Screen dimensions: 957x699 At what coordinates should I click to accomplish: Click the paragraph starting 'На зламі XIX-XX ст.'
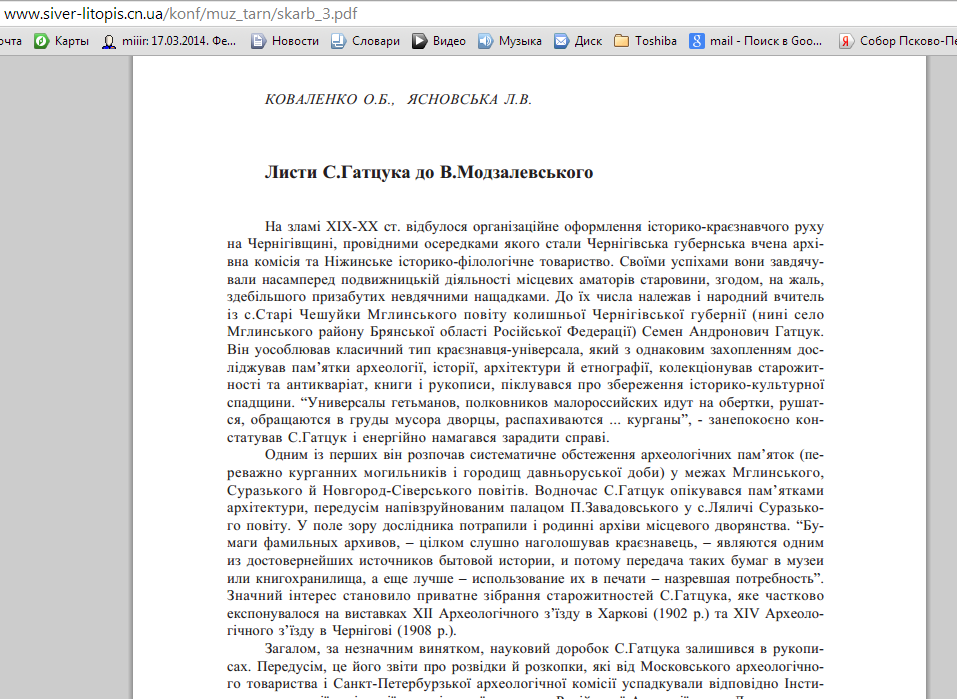point(525,332)
